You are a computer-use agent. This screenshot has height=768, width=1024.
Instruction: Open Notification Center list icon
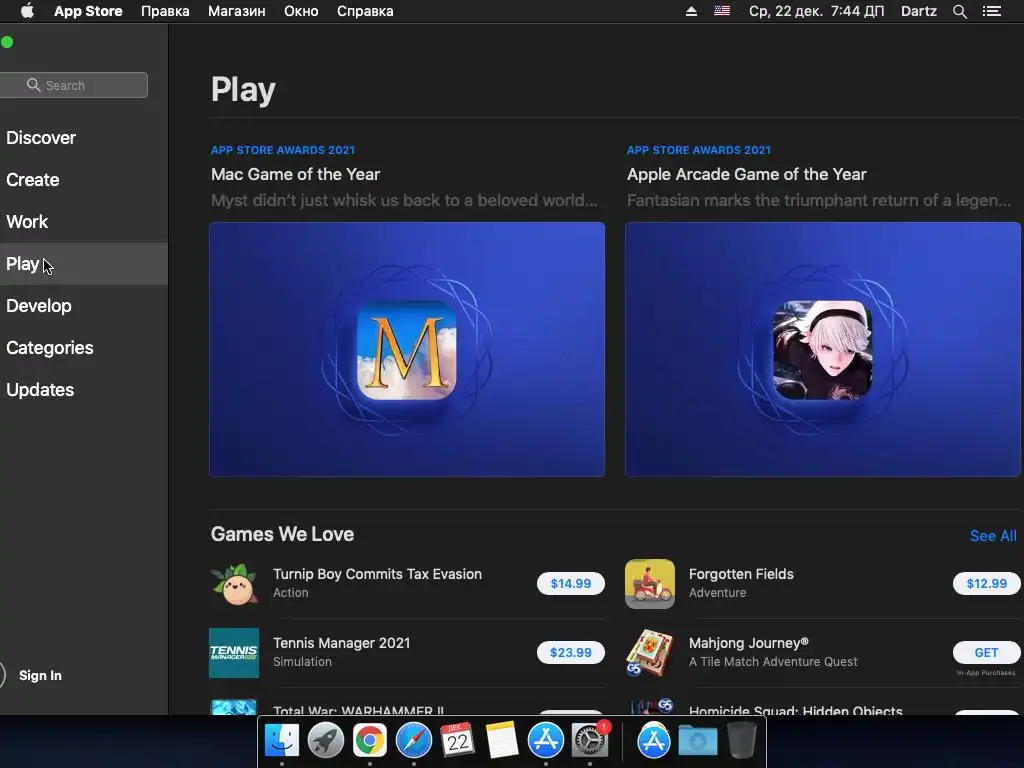click(991, 11)
